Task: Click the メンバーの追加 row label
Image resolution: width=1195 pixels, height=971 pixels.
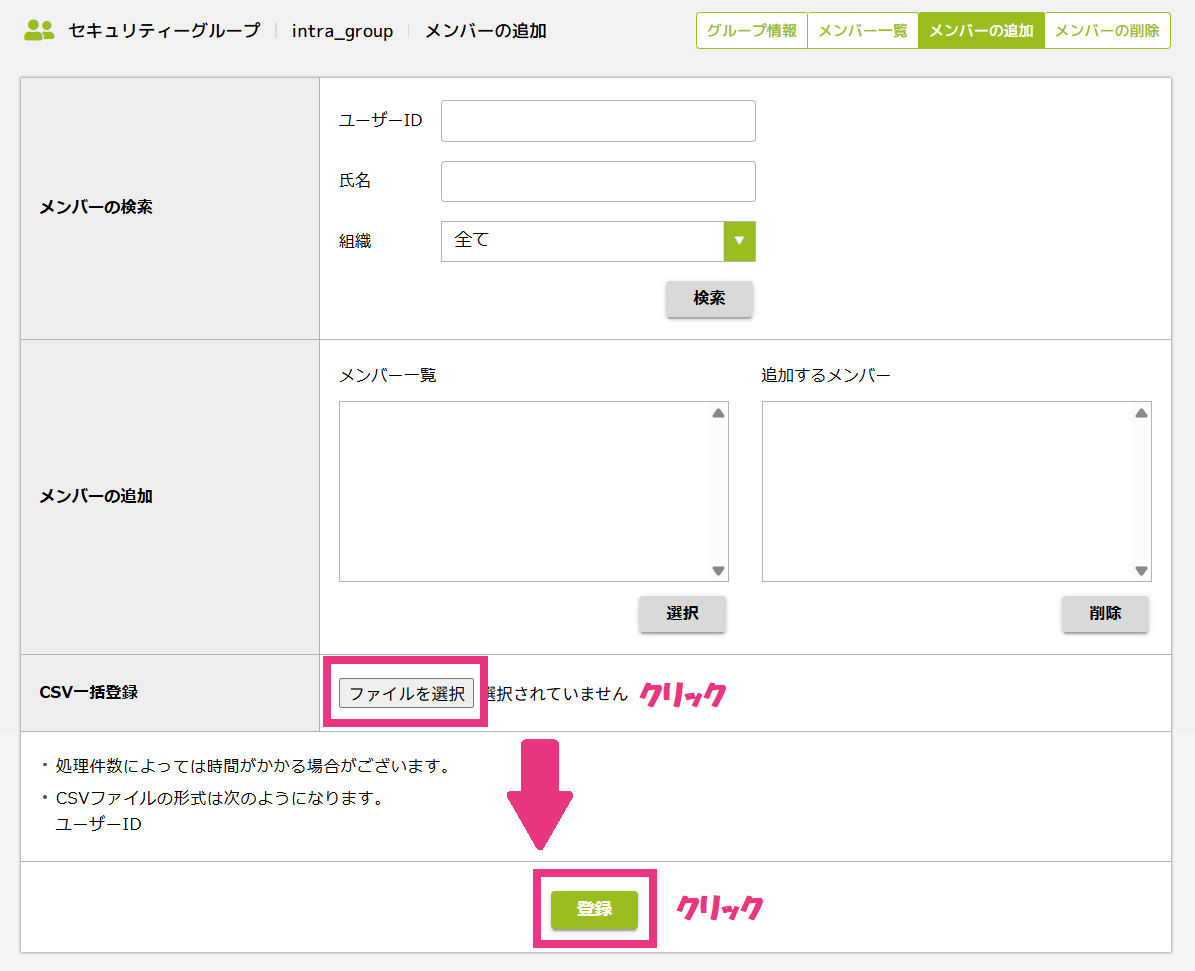Action: [96, 496]
